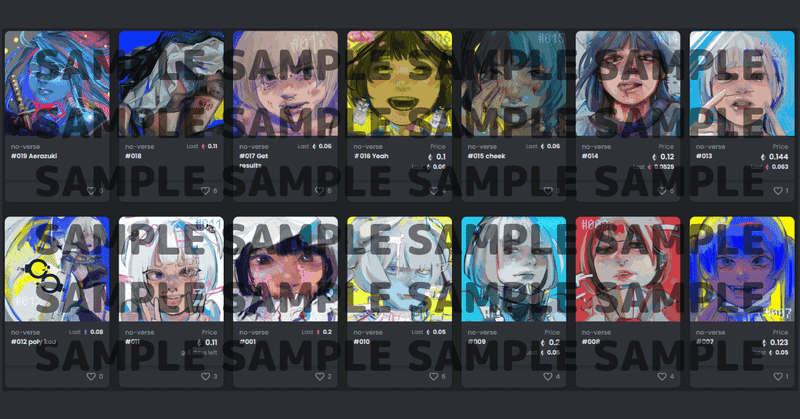
Task: Open the #016 Yeah yellow artwork thumbnail
Action: click(x=399, y=84)
